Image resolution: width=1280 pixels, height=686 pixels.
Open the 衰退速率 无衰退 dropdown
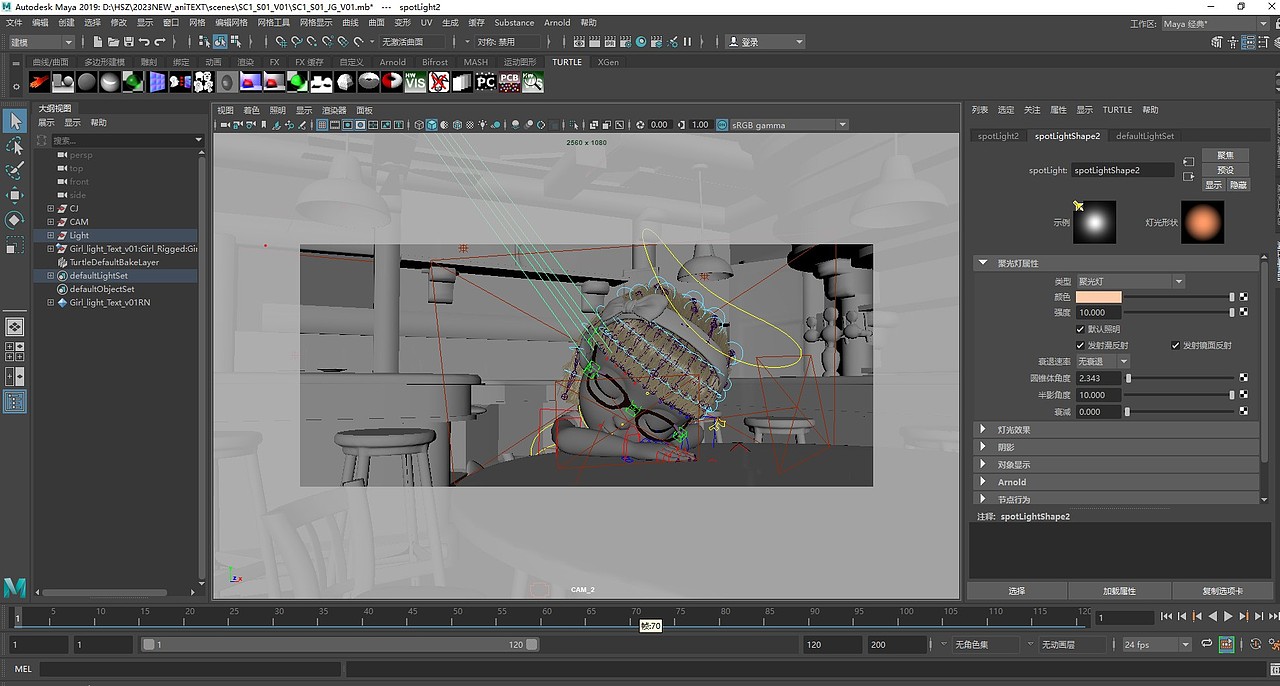[x=1102, y=361]
